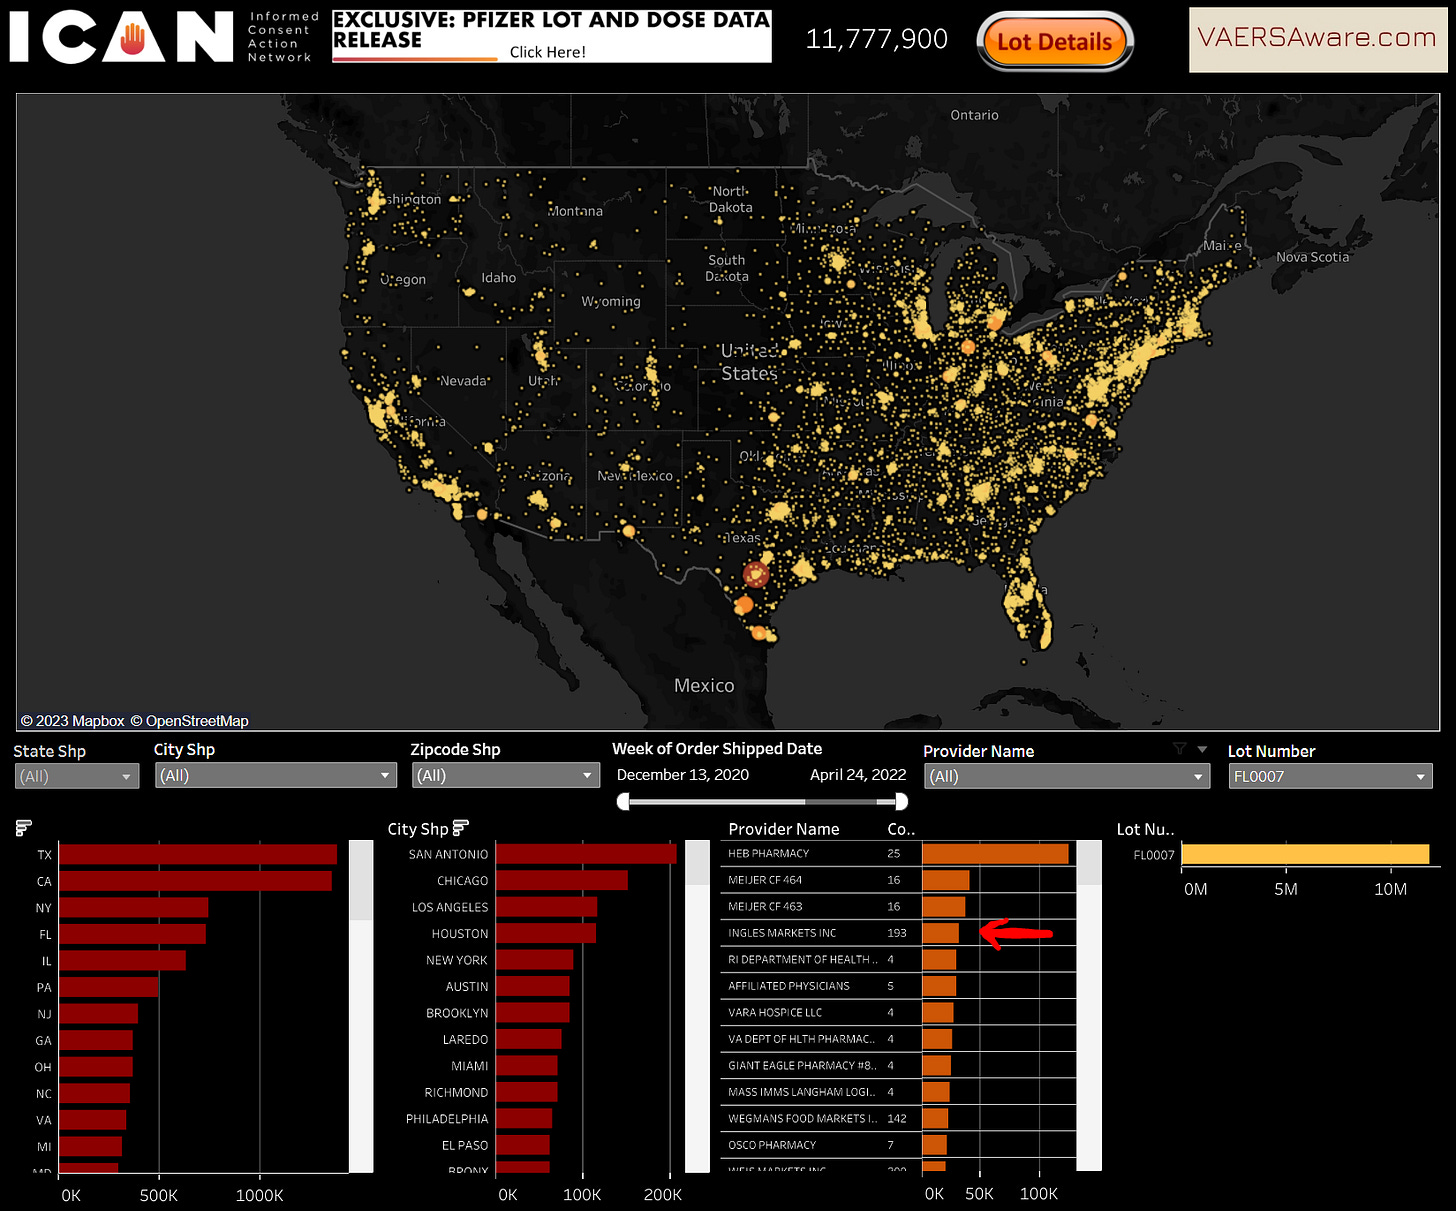Click the right handle of date slider
The height and width of the screenshot is (1211, 1456).
coord(901,801)
